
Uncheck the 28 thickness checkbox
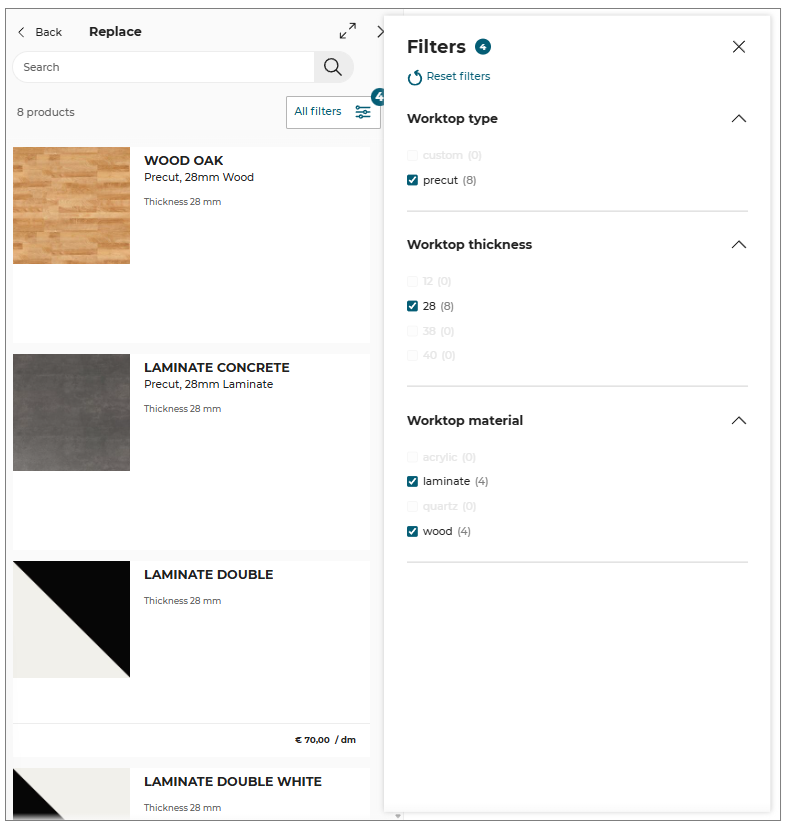click(412, 306)
